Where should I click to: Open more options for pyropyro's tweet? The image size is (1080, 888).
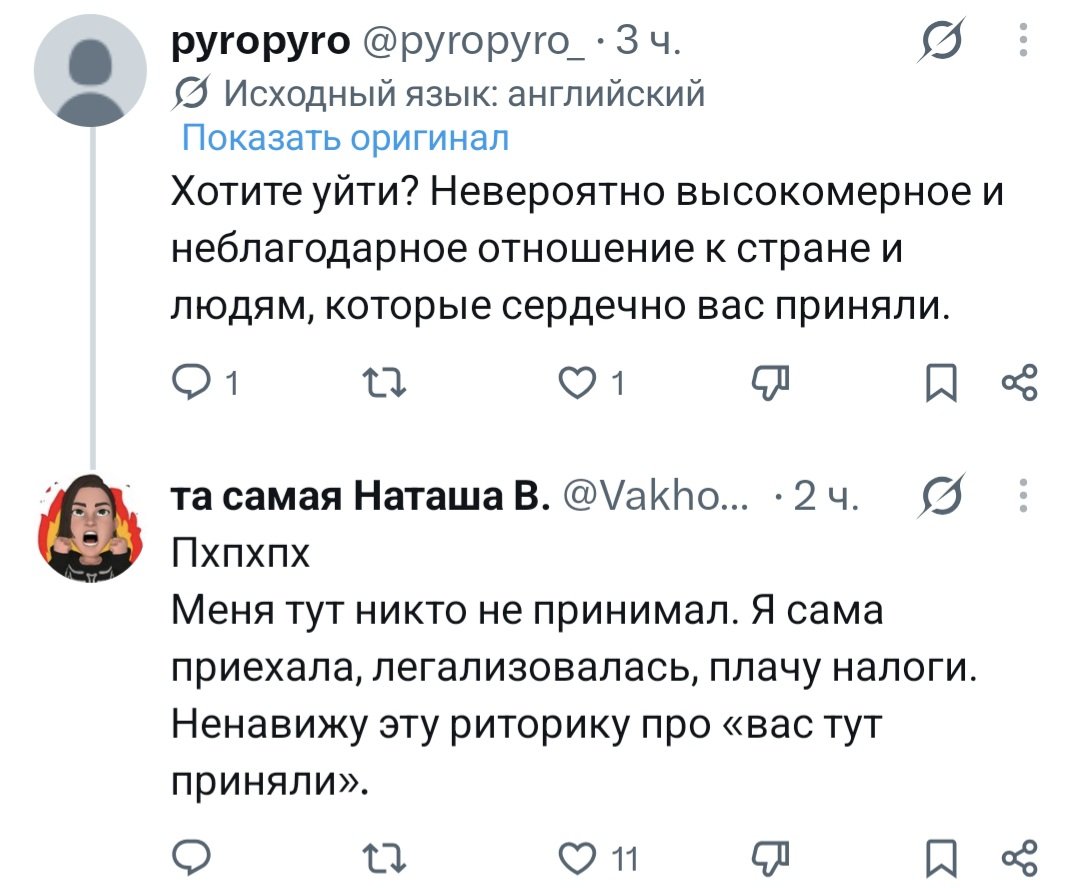pos(1024,40)
